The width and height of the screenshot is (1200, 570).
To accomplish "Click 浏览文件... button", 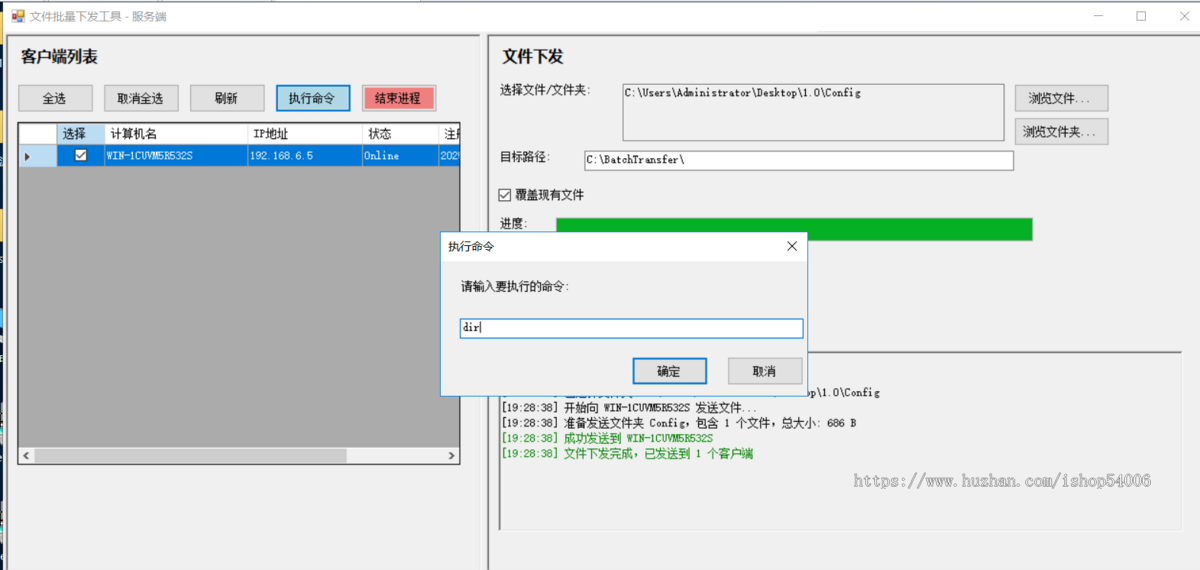I will click(x=1062, y=98).
